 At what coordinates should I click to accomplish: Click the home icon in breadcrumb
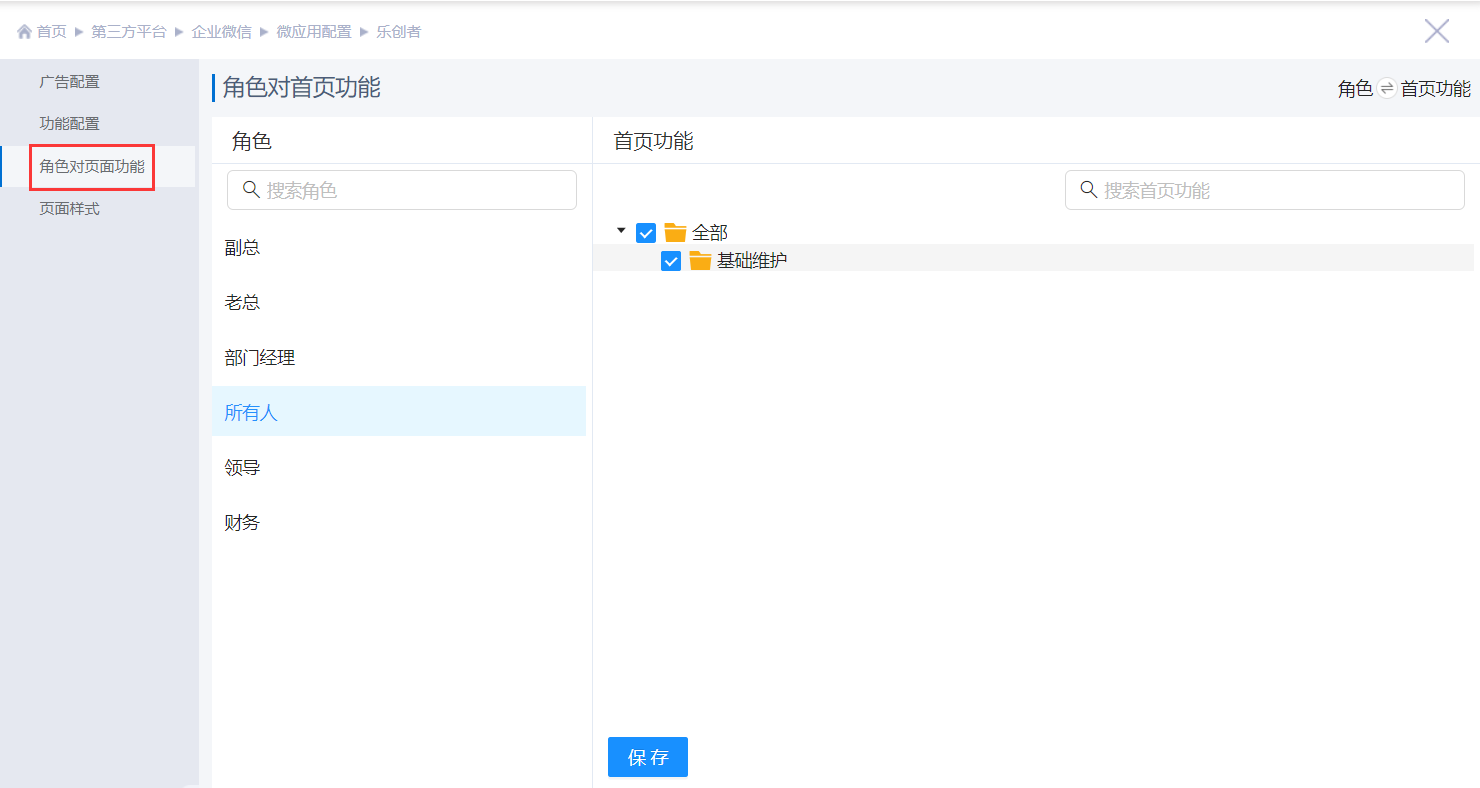click(24, 32)
